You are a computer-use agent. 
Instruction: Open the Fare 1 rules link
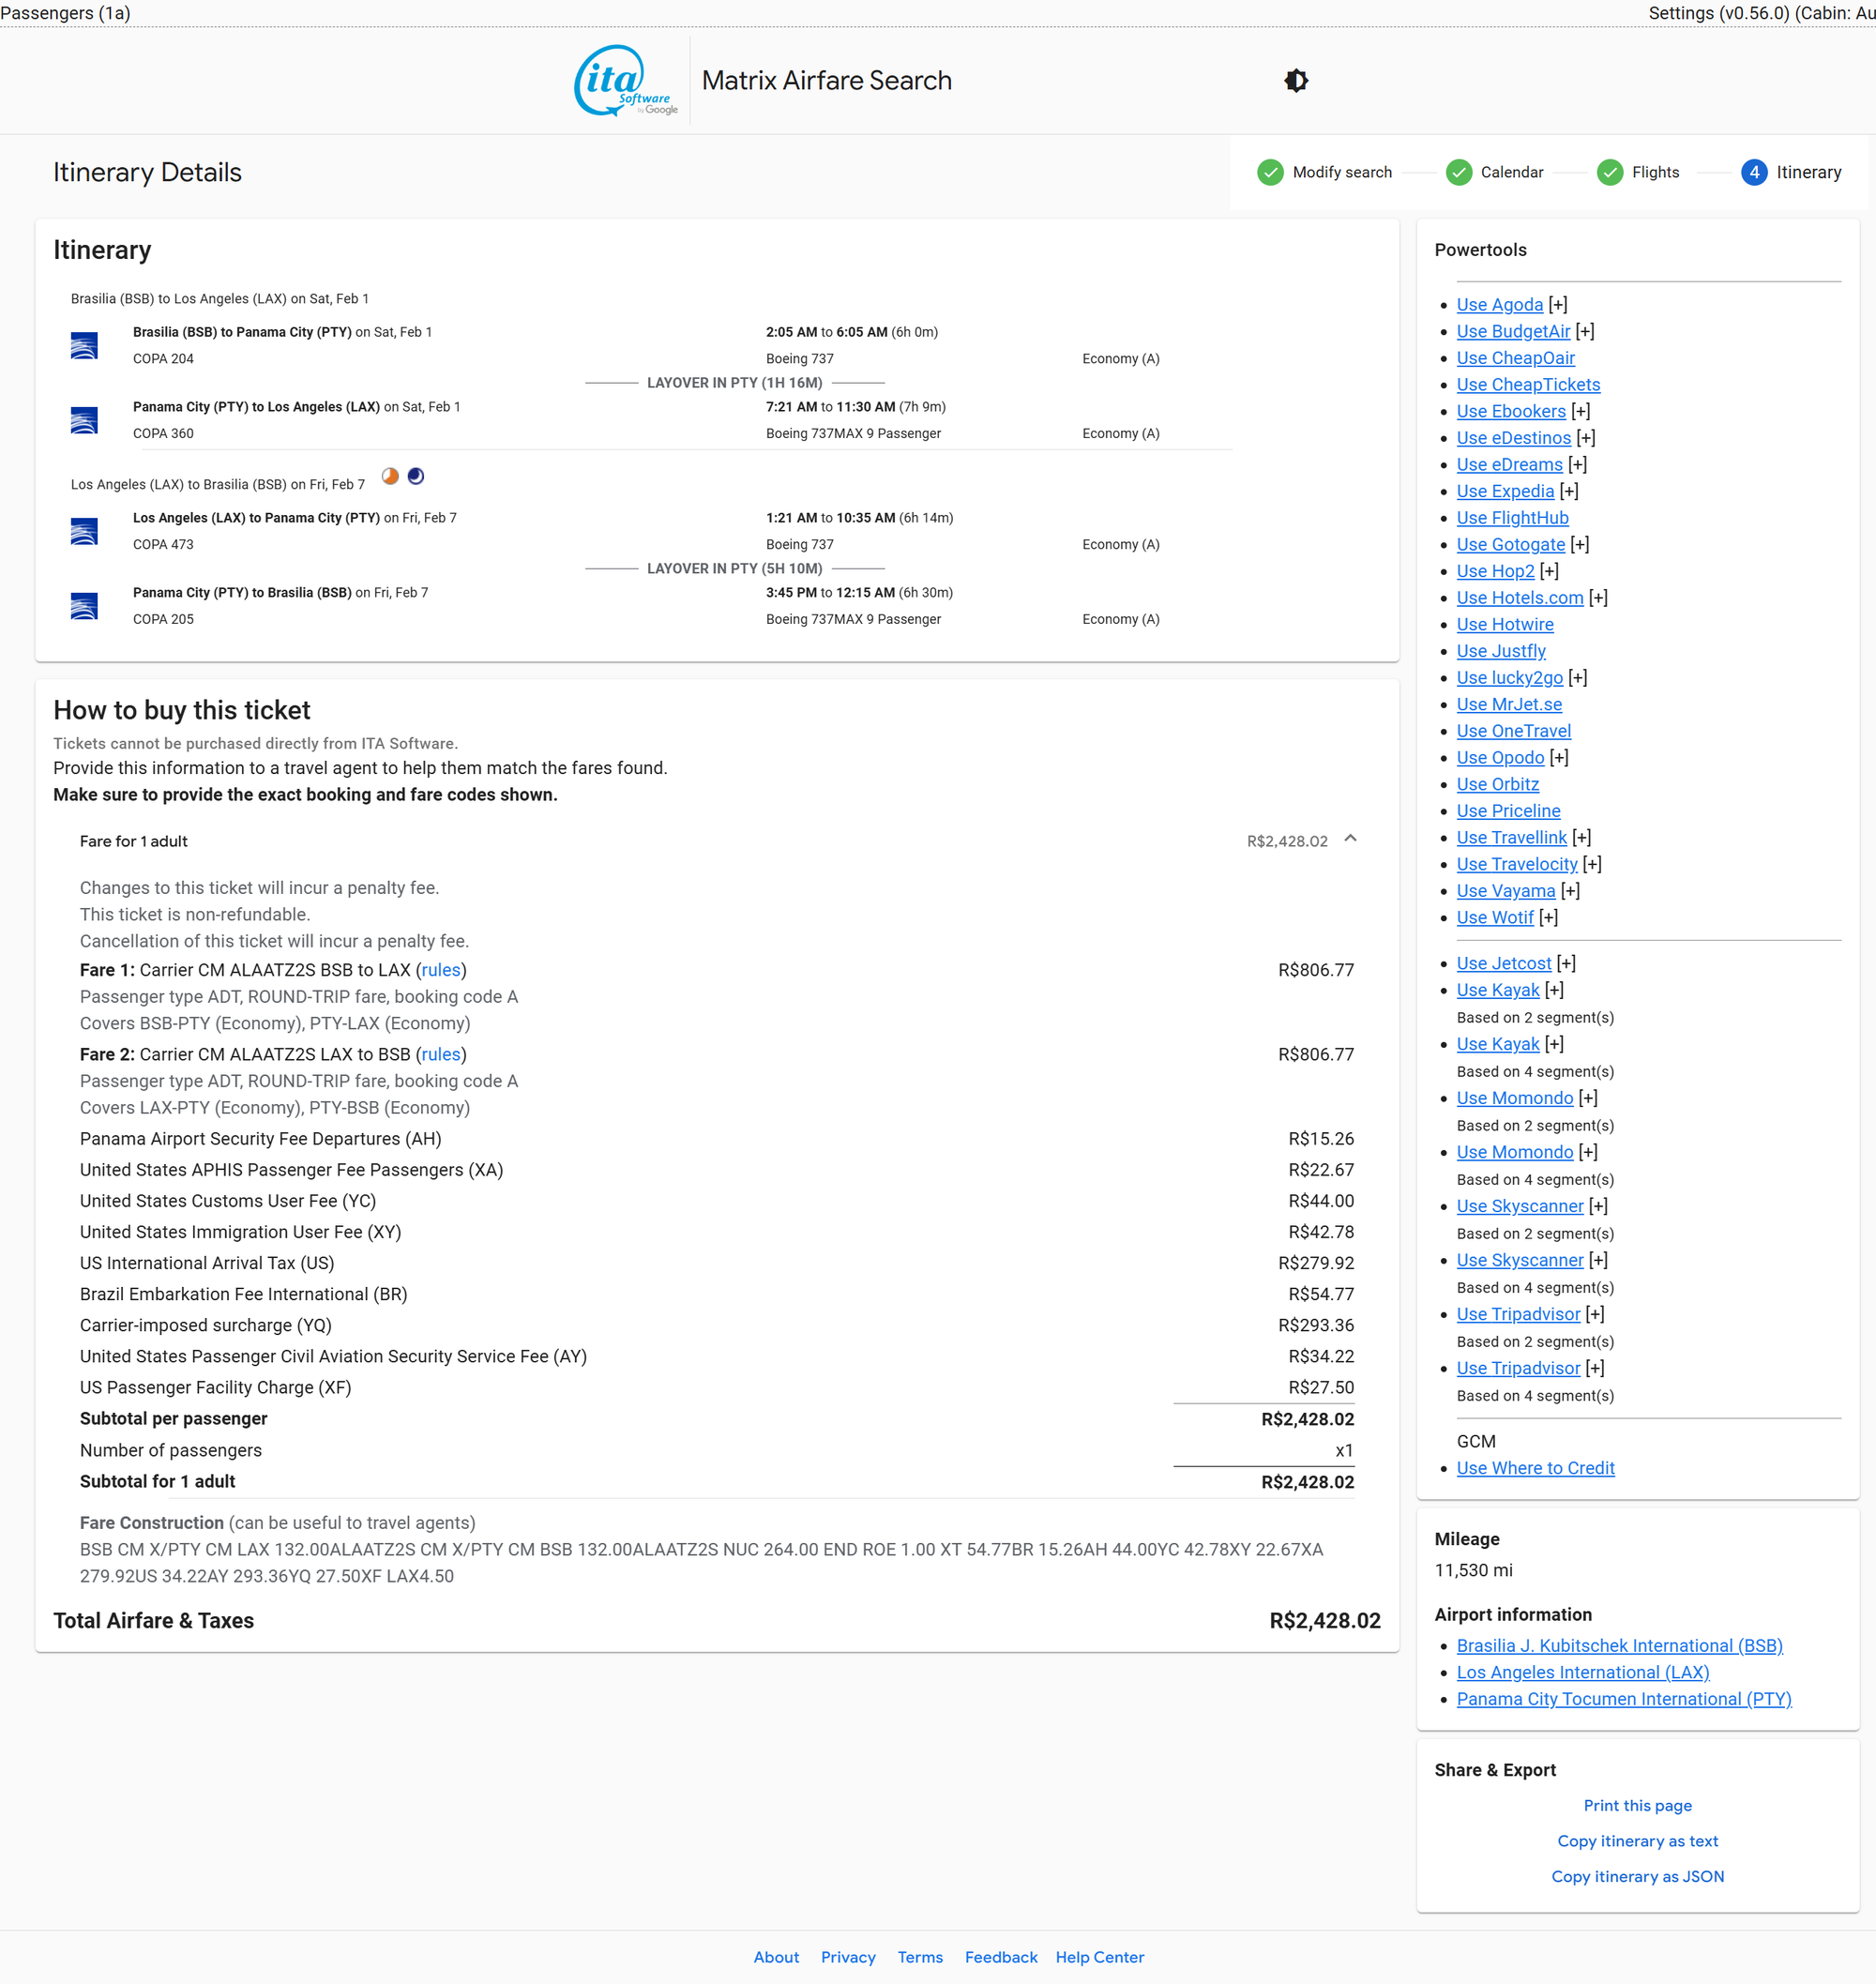[x=440, y=970]
